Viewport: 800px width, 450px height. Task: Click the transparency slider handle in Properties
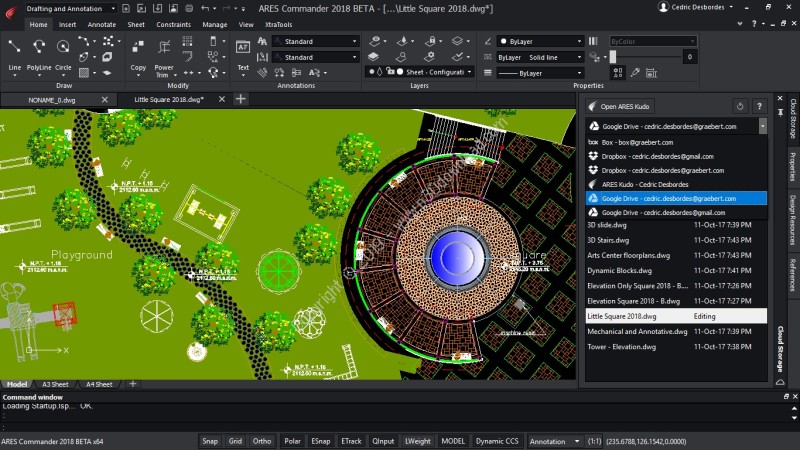click(613, 57)
